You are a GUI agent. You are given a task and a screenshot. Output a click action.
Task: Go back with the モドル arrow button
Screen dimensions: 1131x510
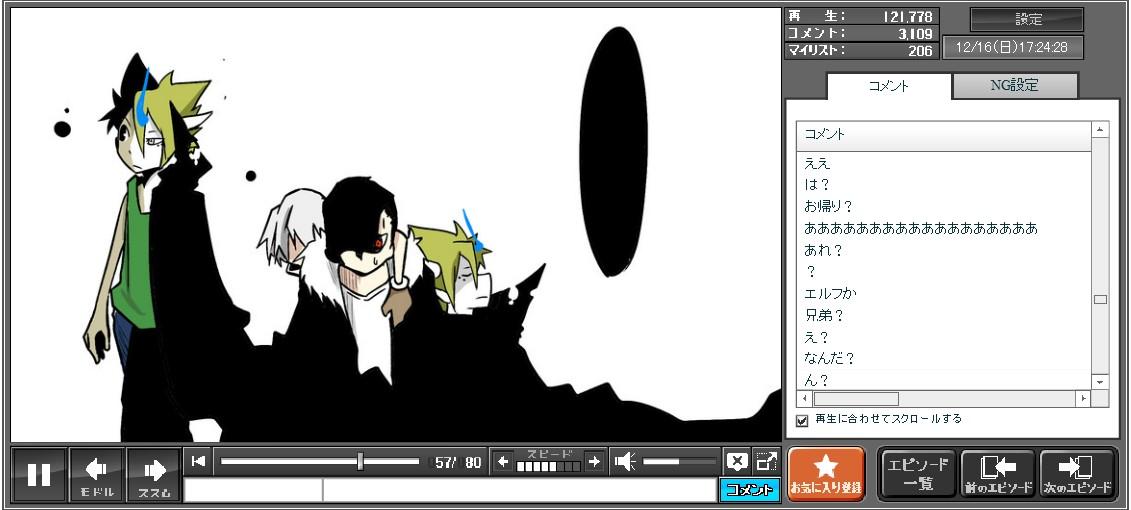97,474
